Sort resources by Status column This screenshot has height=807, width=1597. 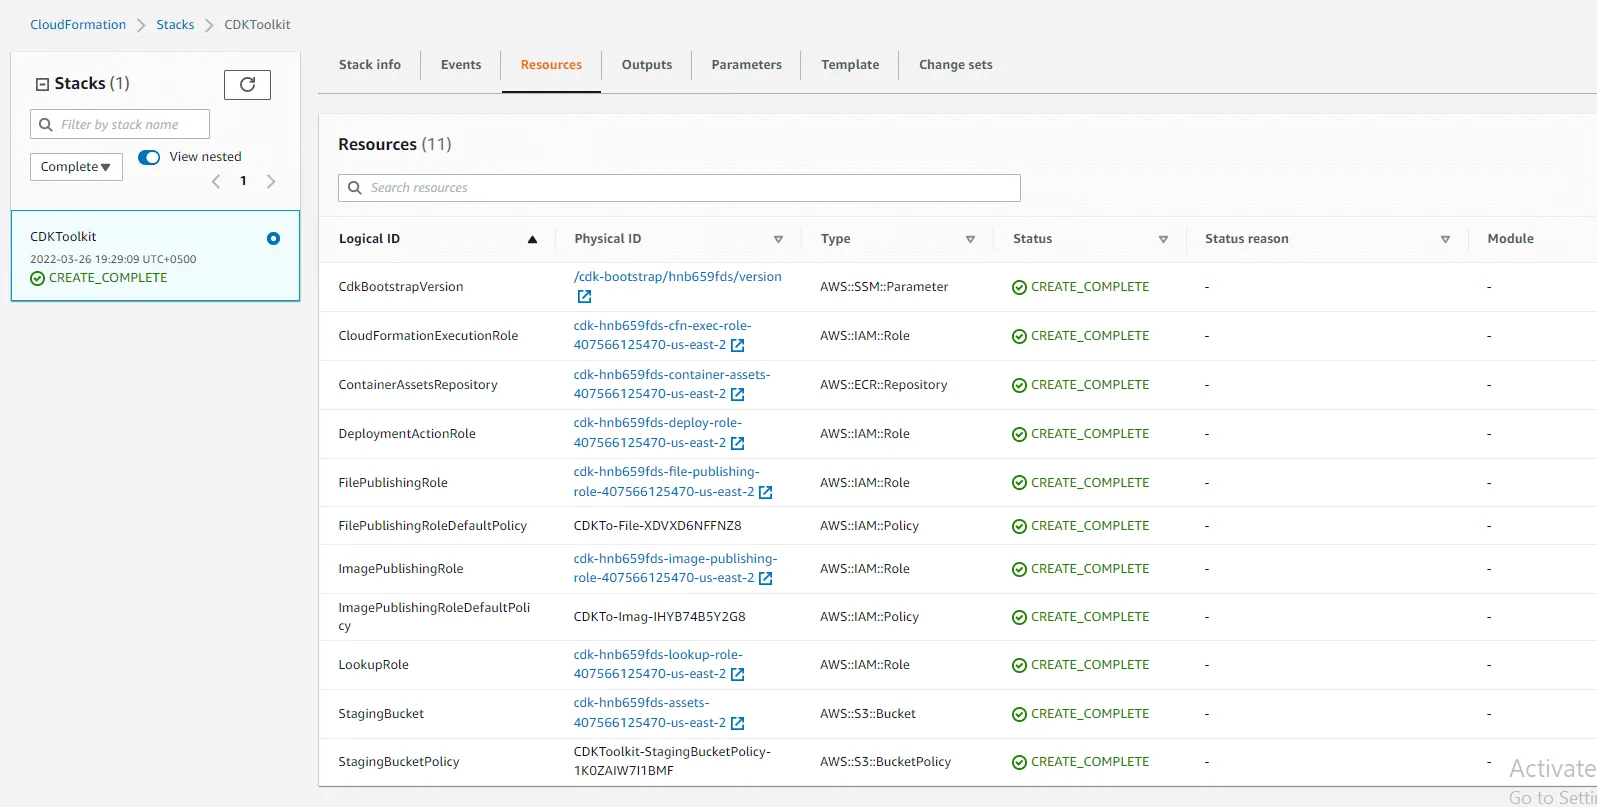tap(1163, 239)
